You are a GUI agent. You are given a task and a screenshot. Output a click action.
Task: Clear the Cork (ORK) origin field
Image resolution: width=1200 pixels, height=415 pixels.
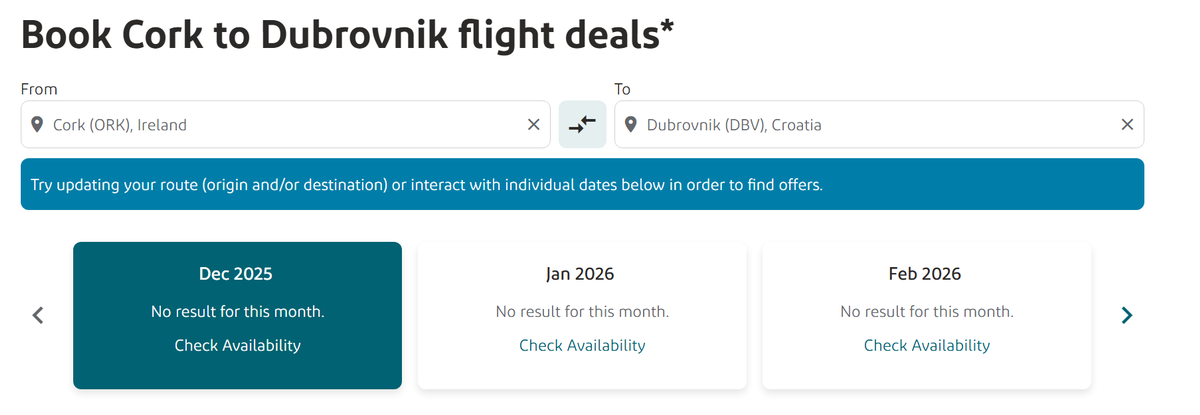(534, 125)
